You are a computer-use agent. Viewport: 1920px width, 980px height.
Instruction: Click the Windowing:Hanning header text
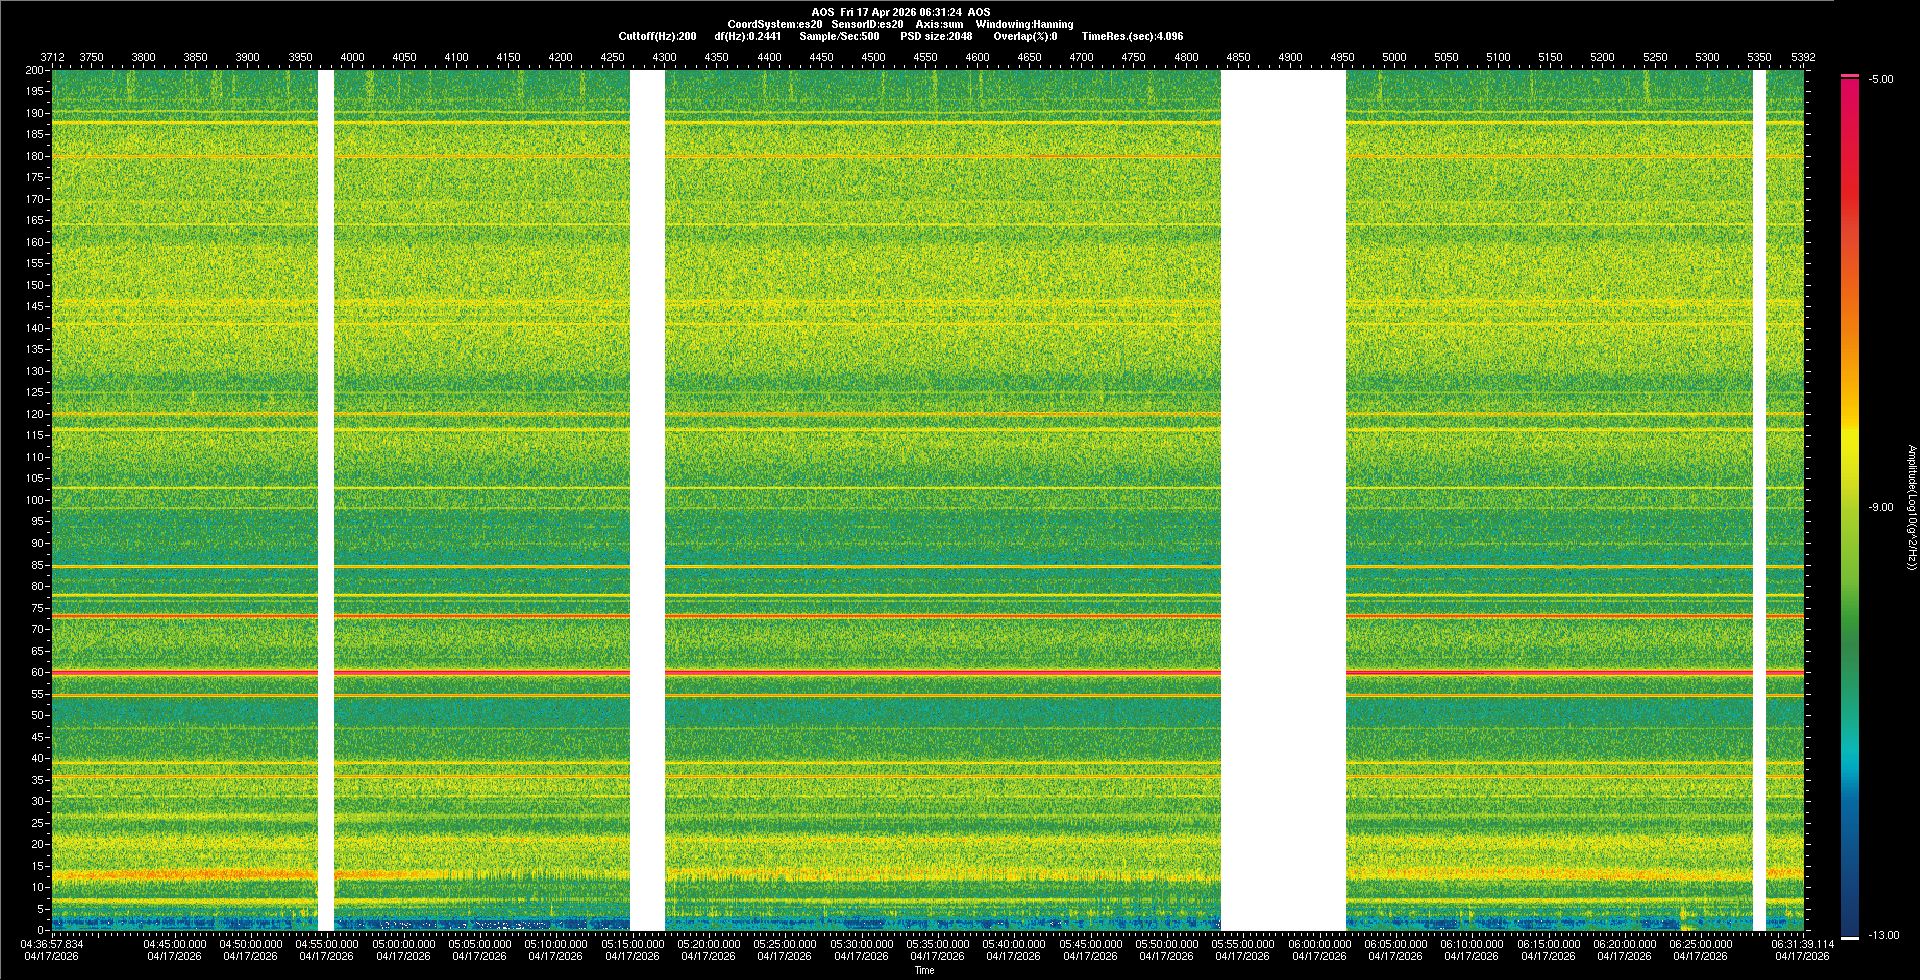click(1024, 24)
